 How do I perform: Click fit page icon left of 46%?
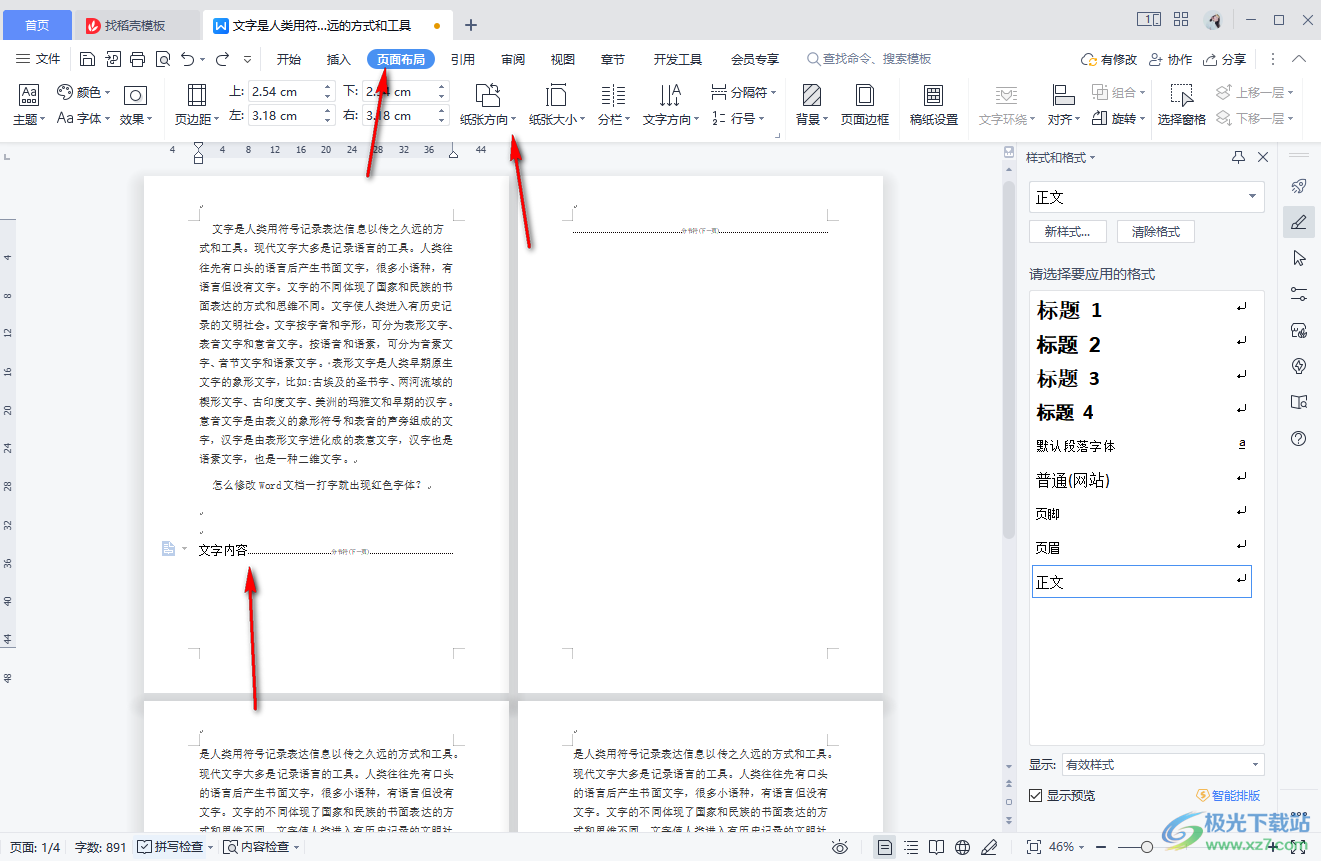point(1034,847)
